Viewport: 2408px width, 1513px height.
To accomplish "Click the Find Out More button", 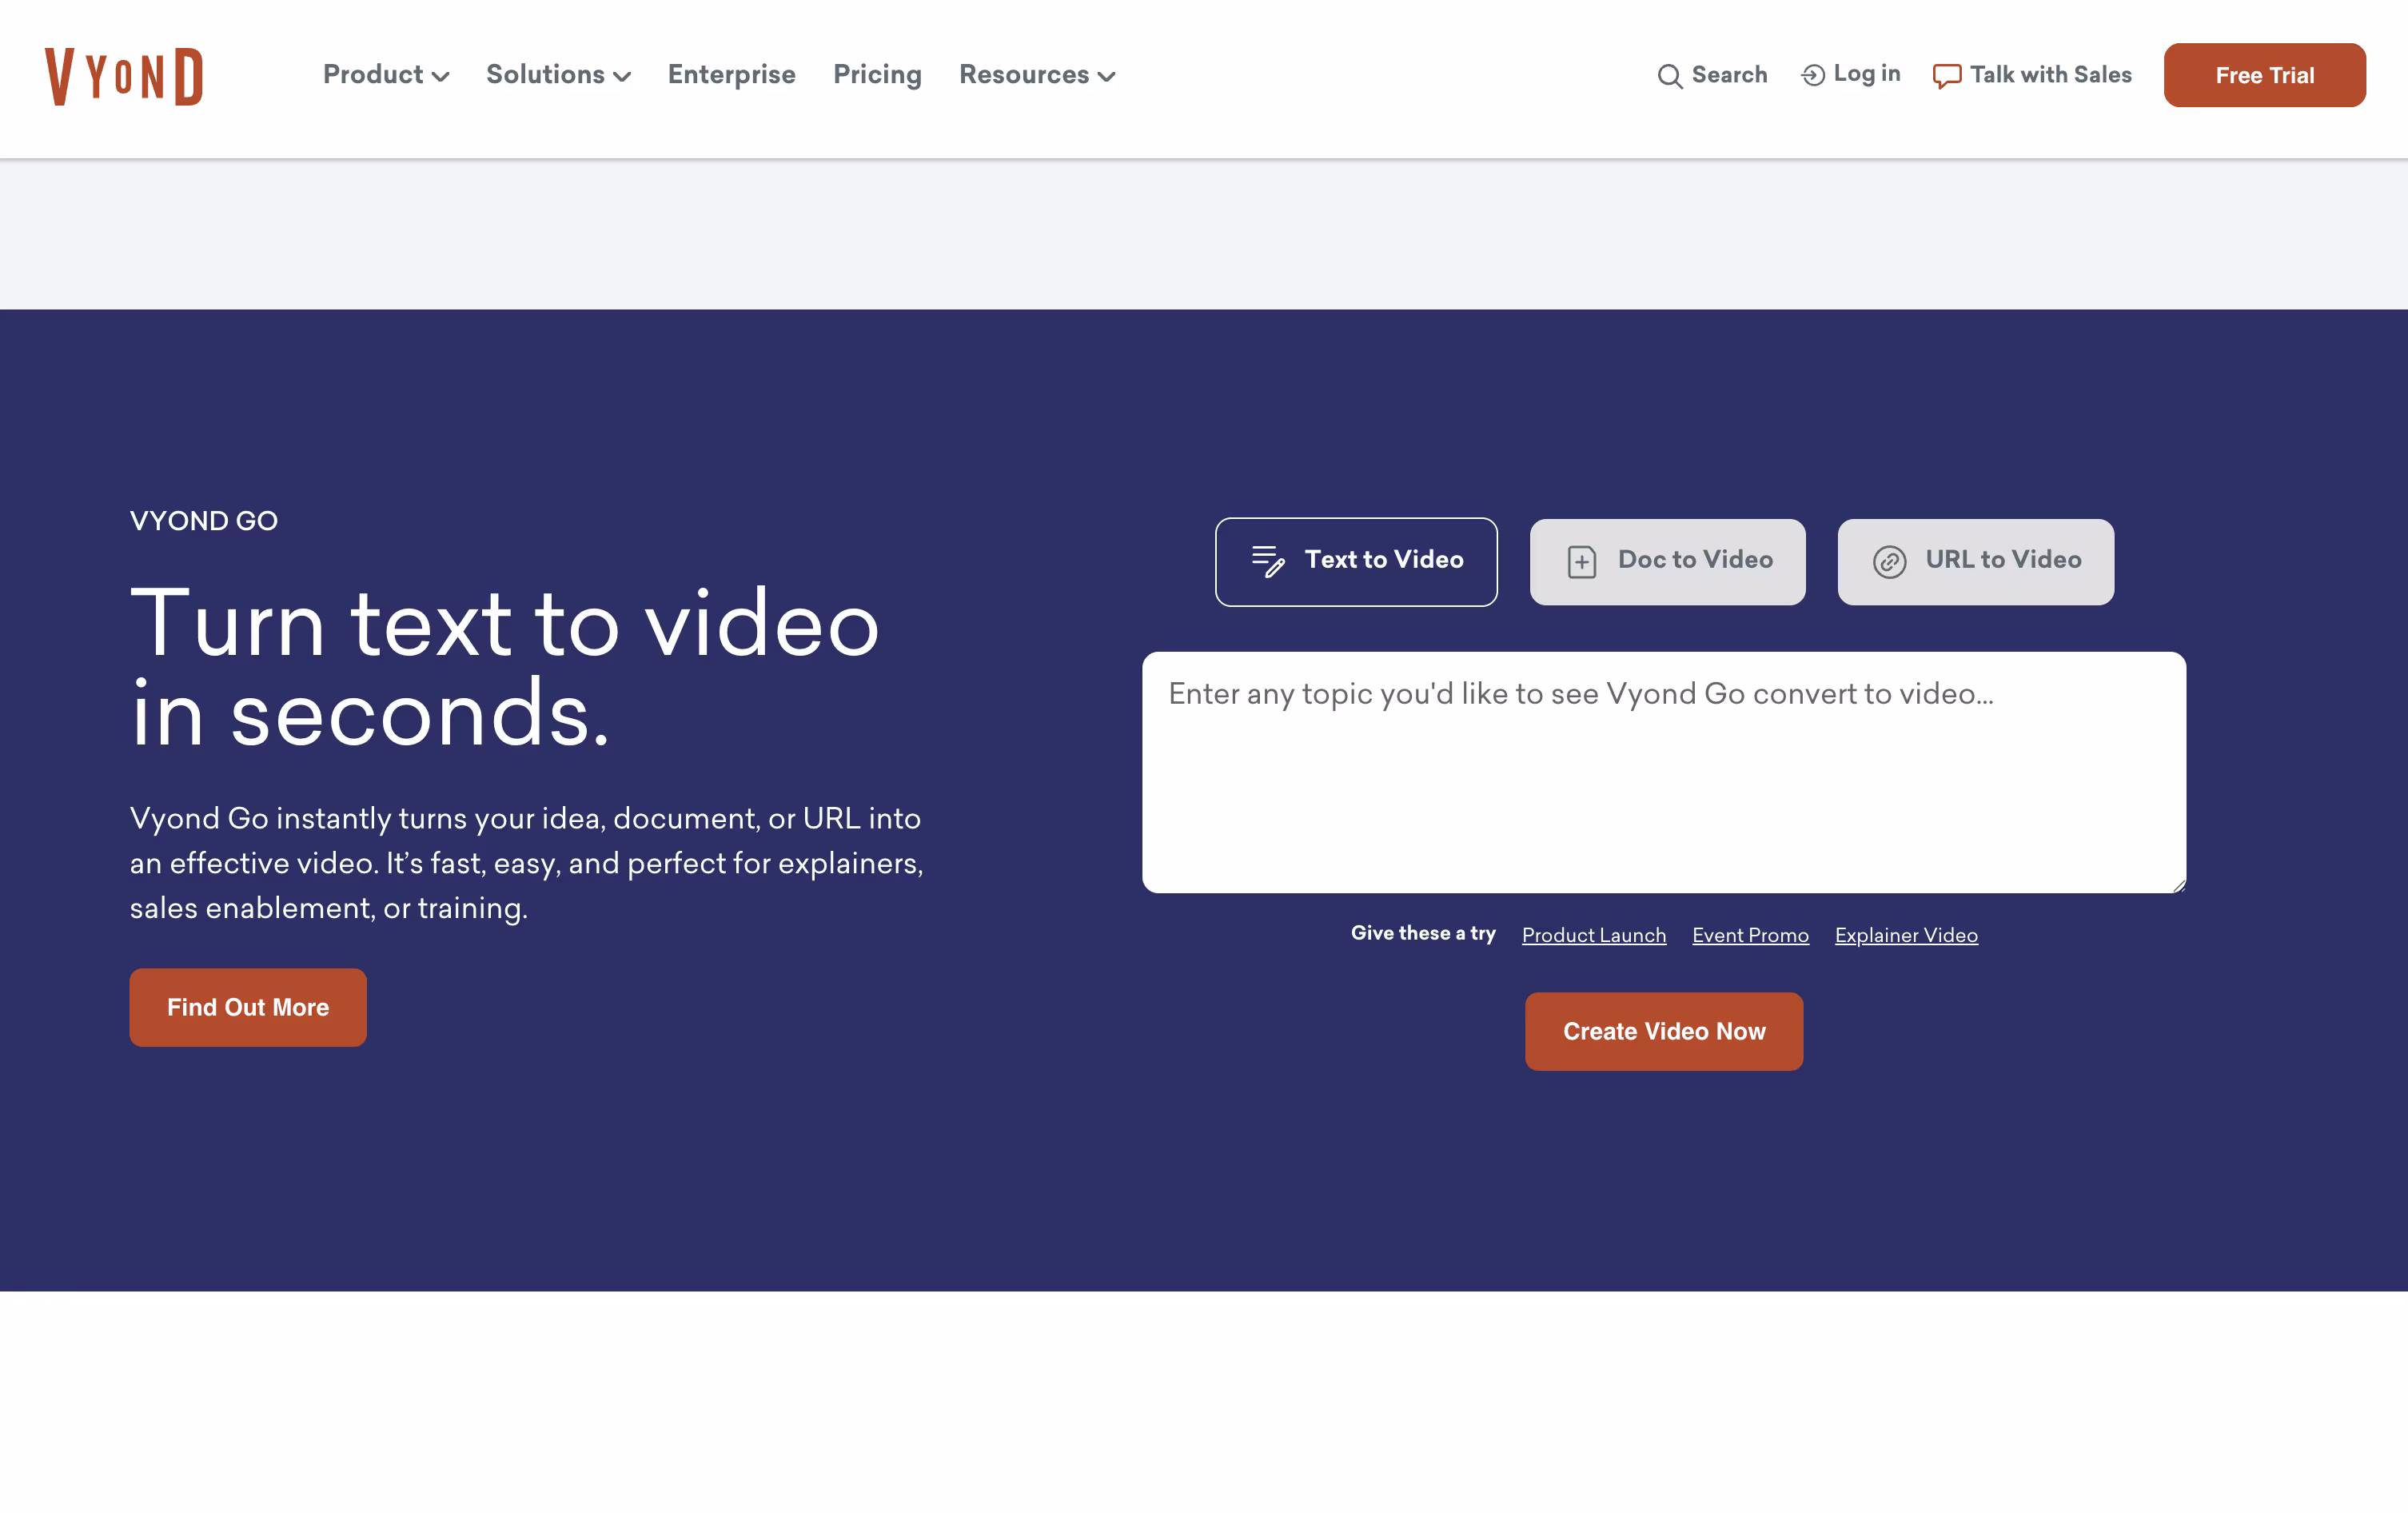I will (x=248, y=1007).
